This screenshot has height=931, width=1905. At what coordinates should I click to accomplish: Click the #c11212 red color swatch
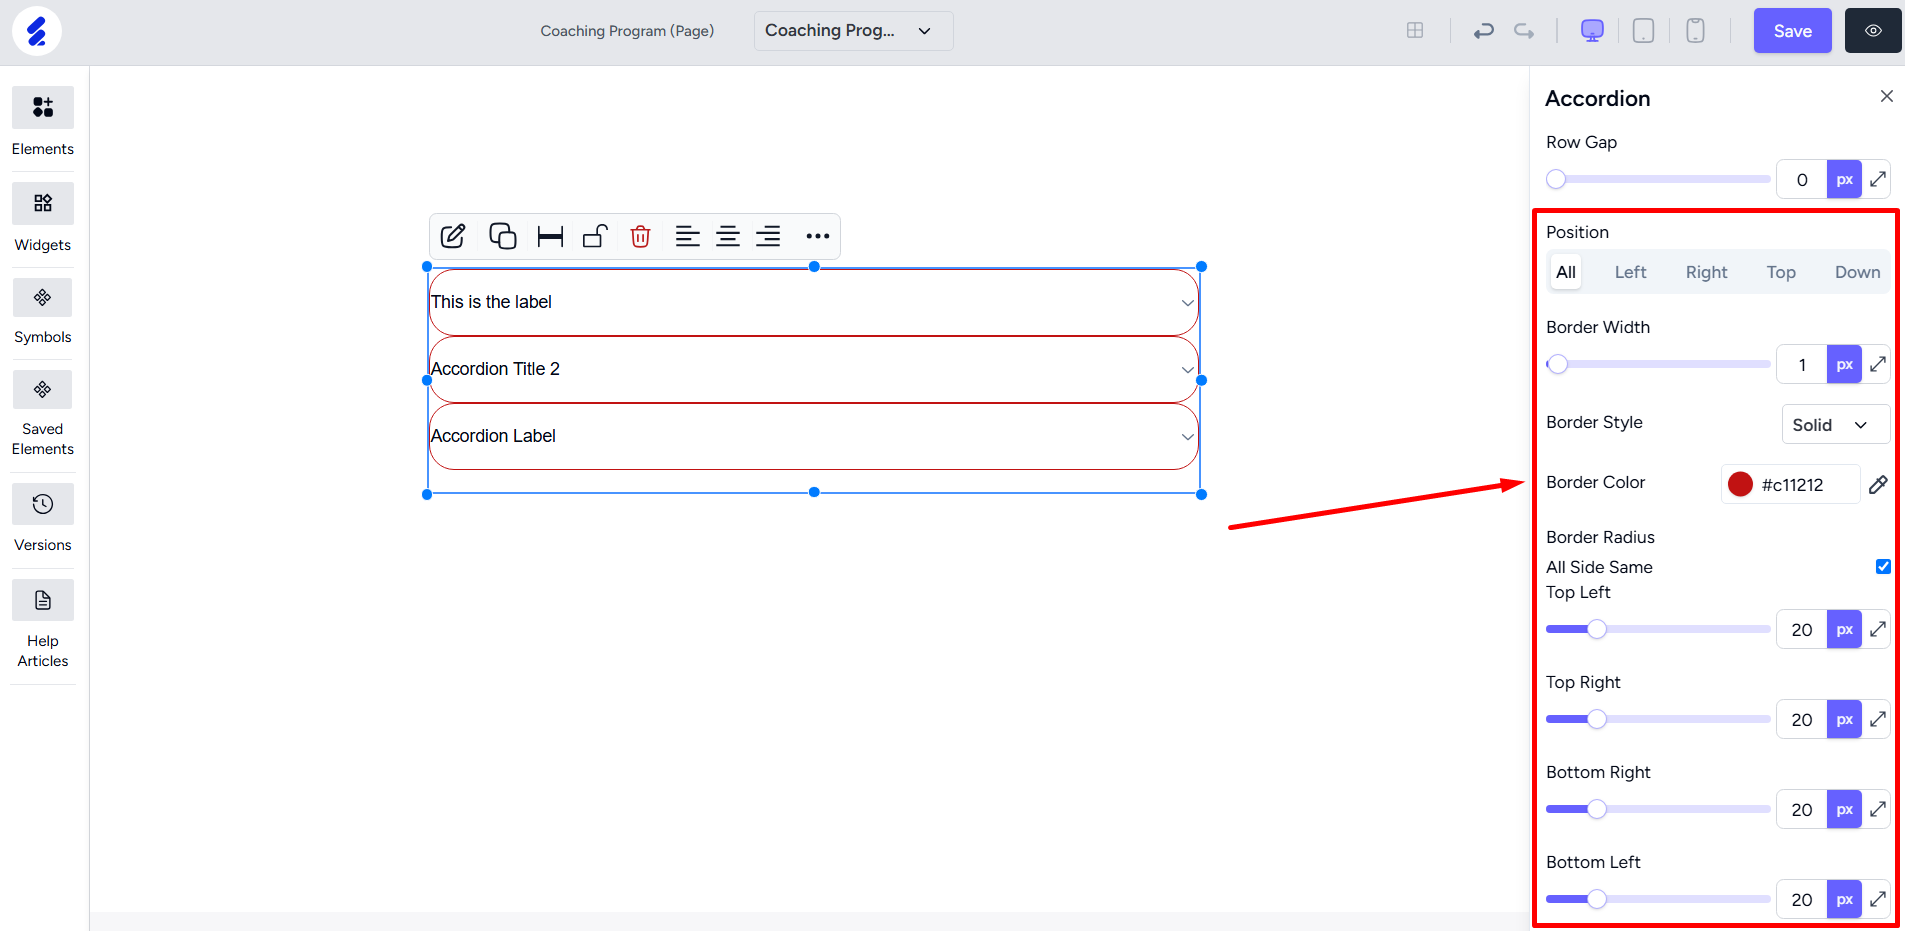(x=1740, y=484)
